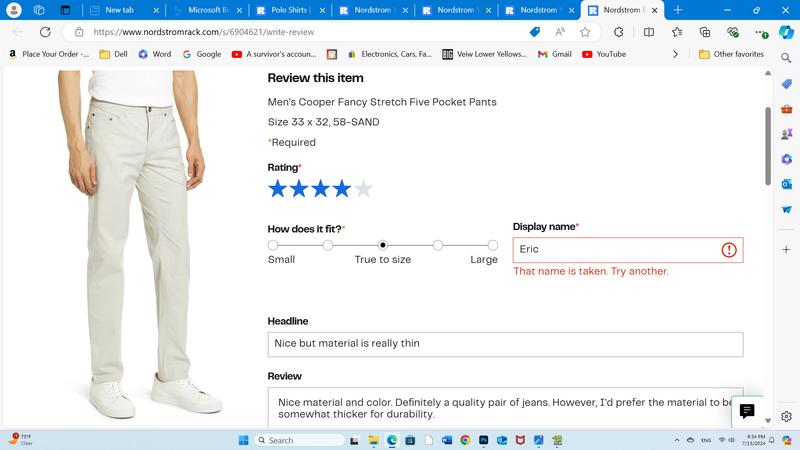Select the Large fit radio button
800x450 pixels.
pos(493,245)
